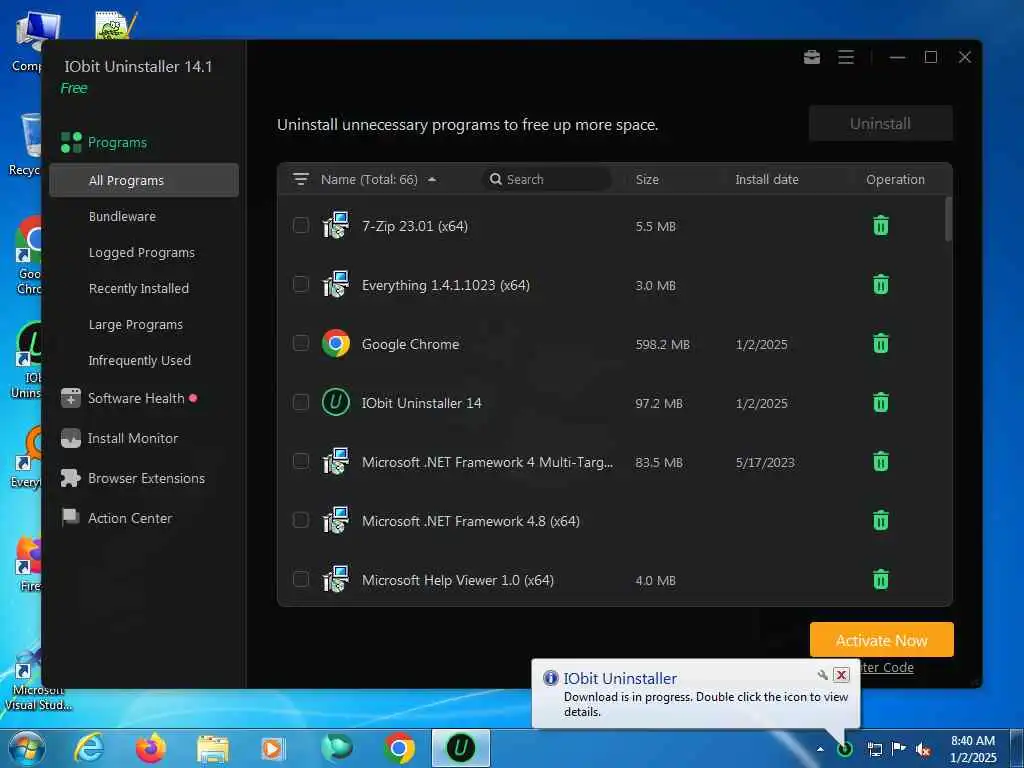Open Windows Explorer folder in taskbar

213,748
